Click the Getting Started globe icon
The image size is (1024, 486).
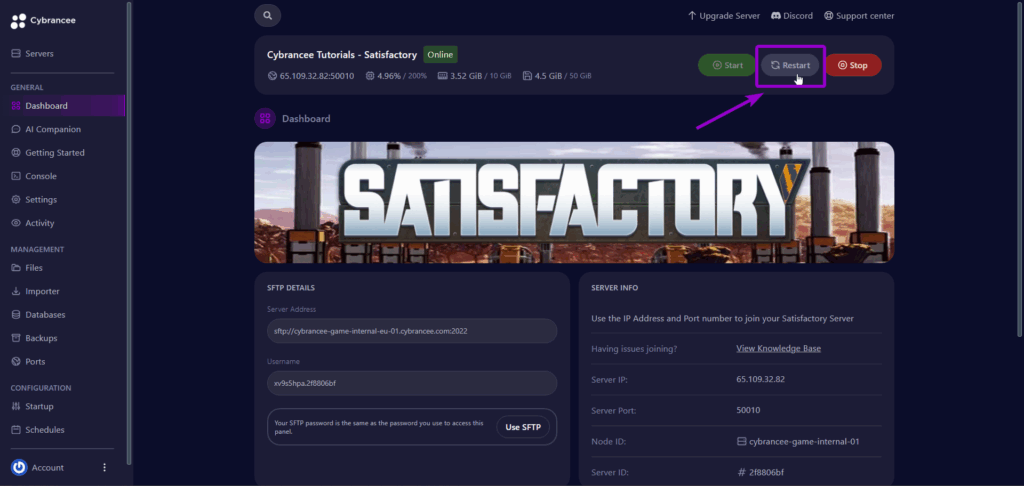coord(16,153)
